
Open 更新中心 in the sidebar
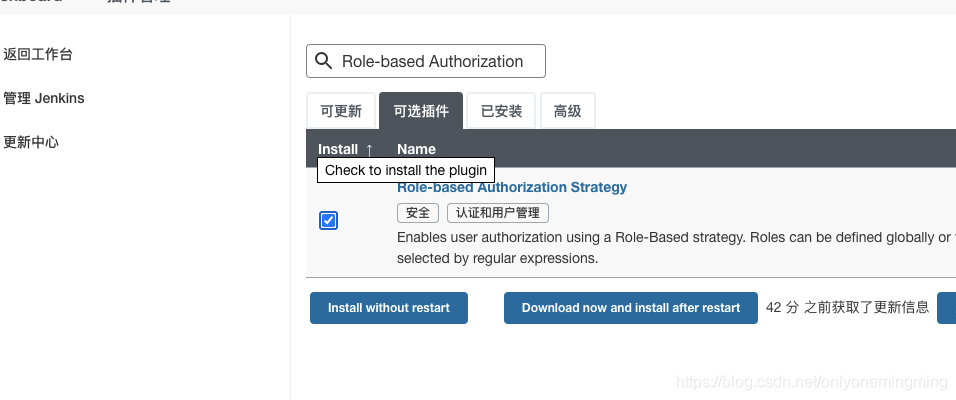30,142
